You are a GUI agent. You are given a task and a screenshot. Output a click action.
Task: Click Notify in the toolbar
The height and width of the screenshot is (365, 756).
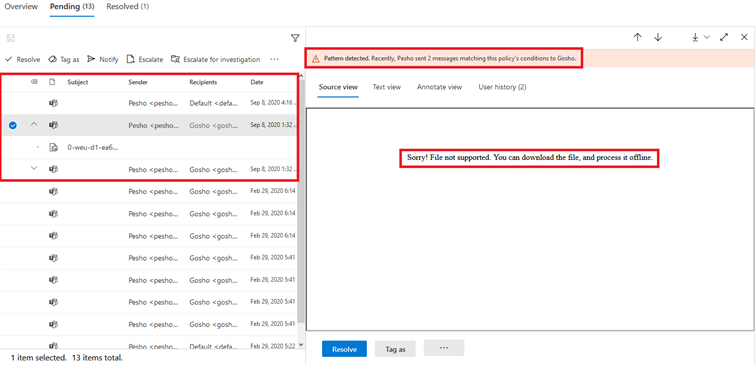(x=103, y=59)
